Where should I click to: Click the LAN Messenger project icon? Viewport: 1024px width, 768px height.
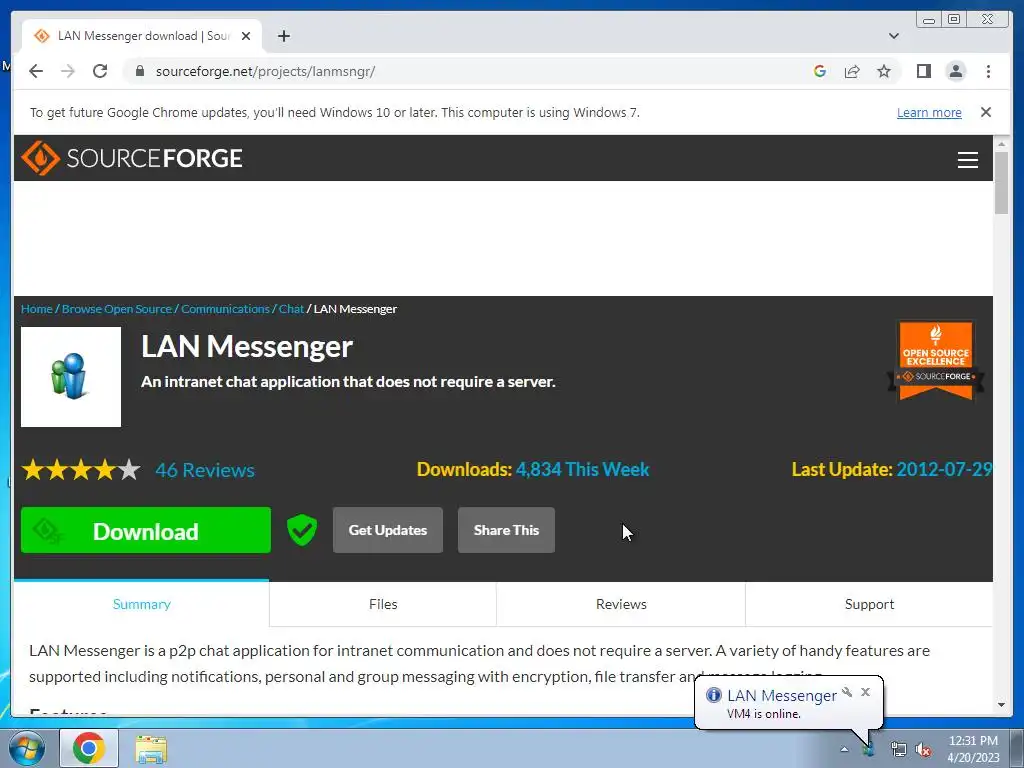pos(71,377)
